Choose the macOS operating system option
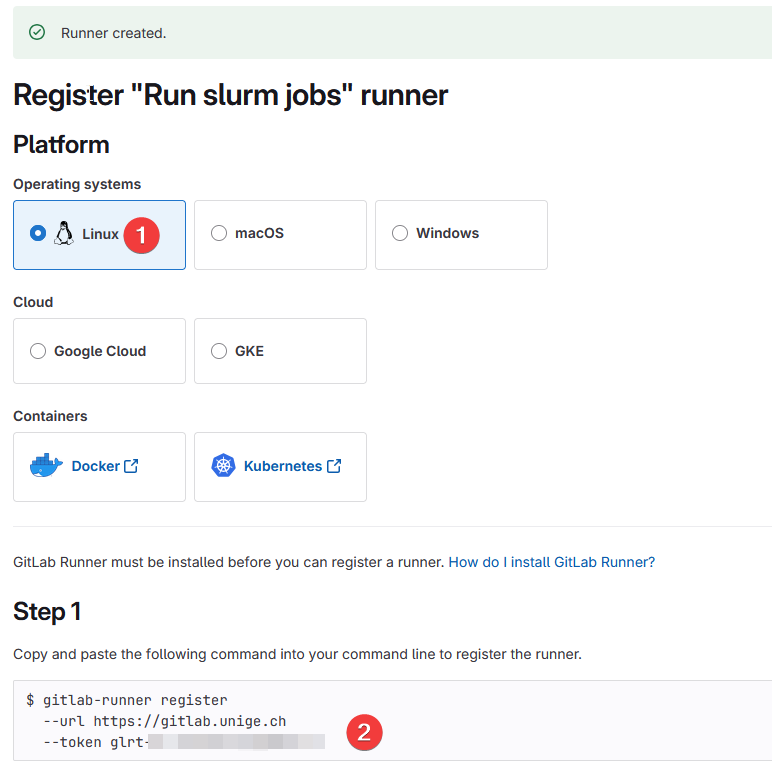 pos(219,234)
